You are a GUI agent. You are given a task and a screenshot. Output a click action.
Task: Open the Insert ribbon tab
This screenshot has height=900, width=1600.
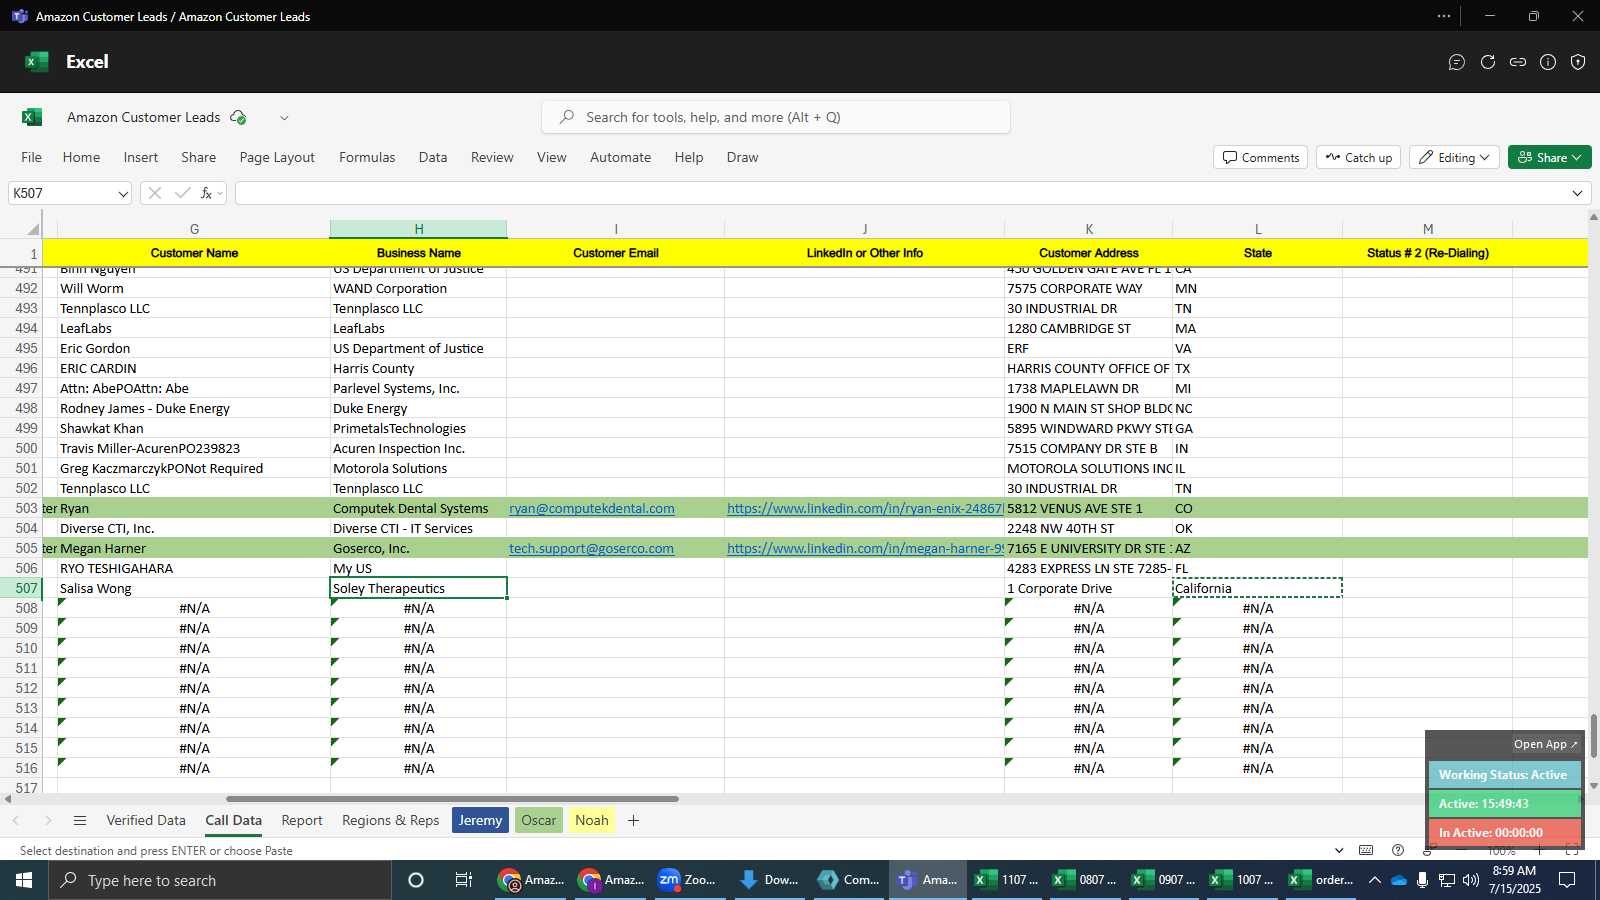point(141,157)
